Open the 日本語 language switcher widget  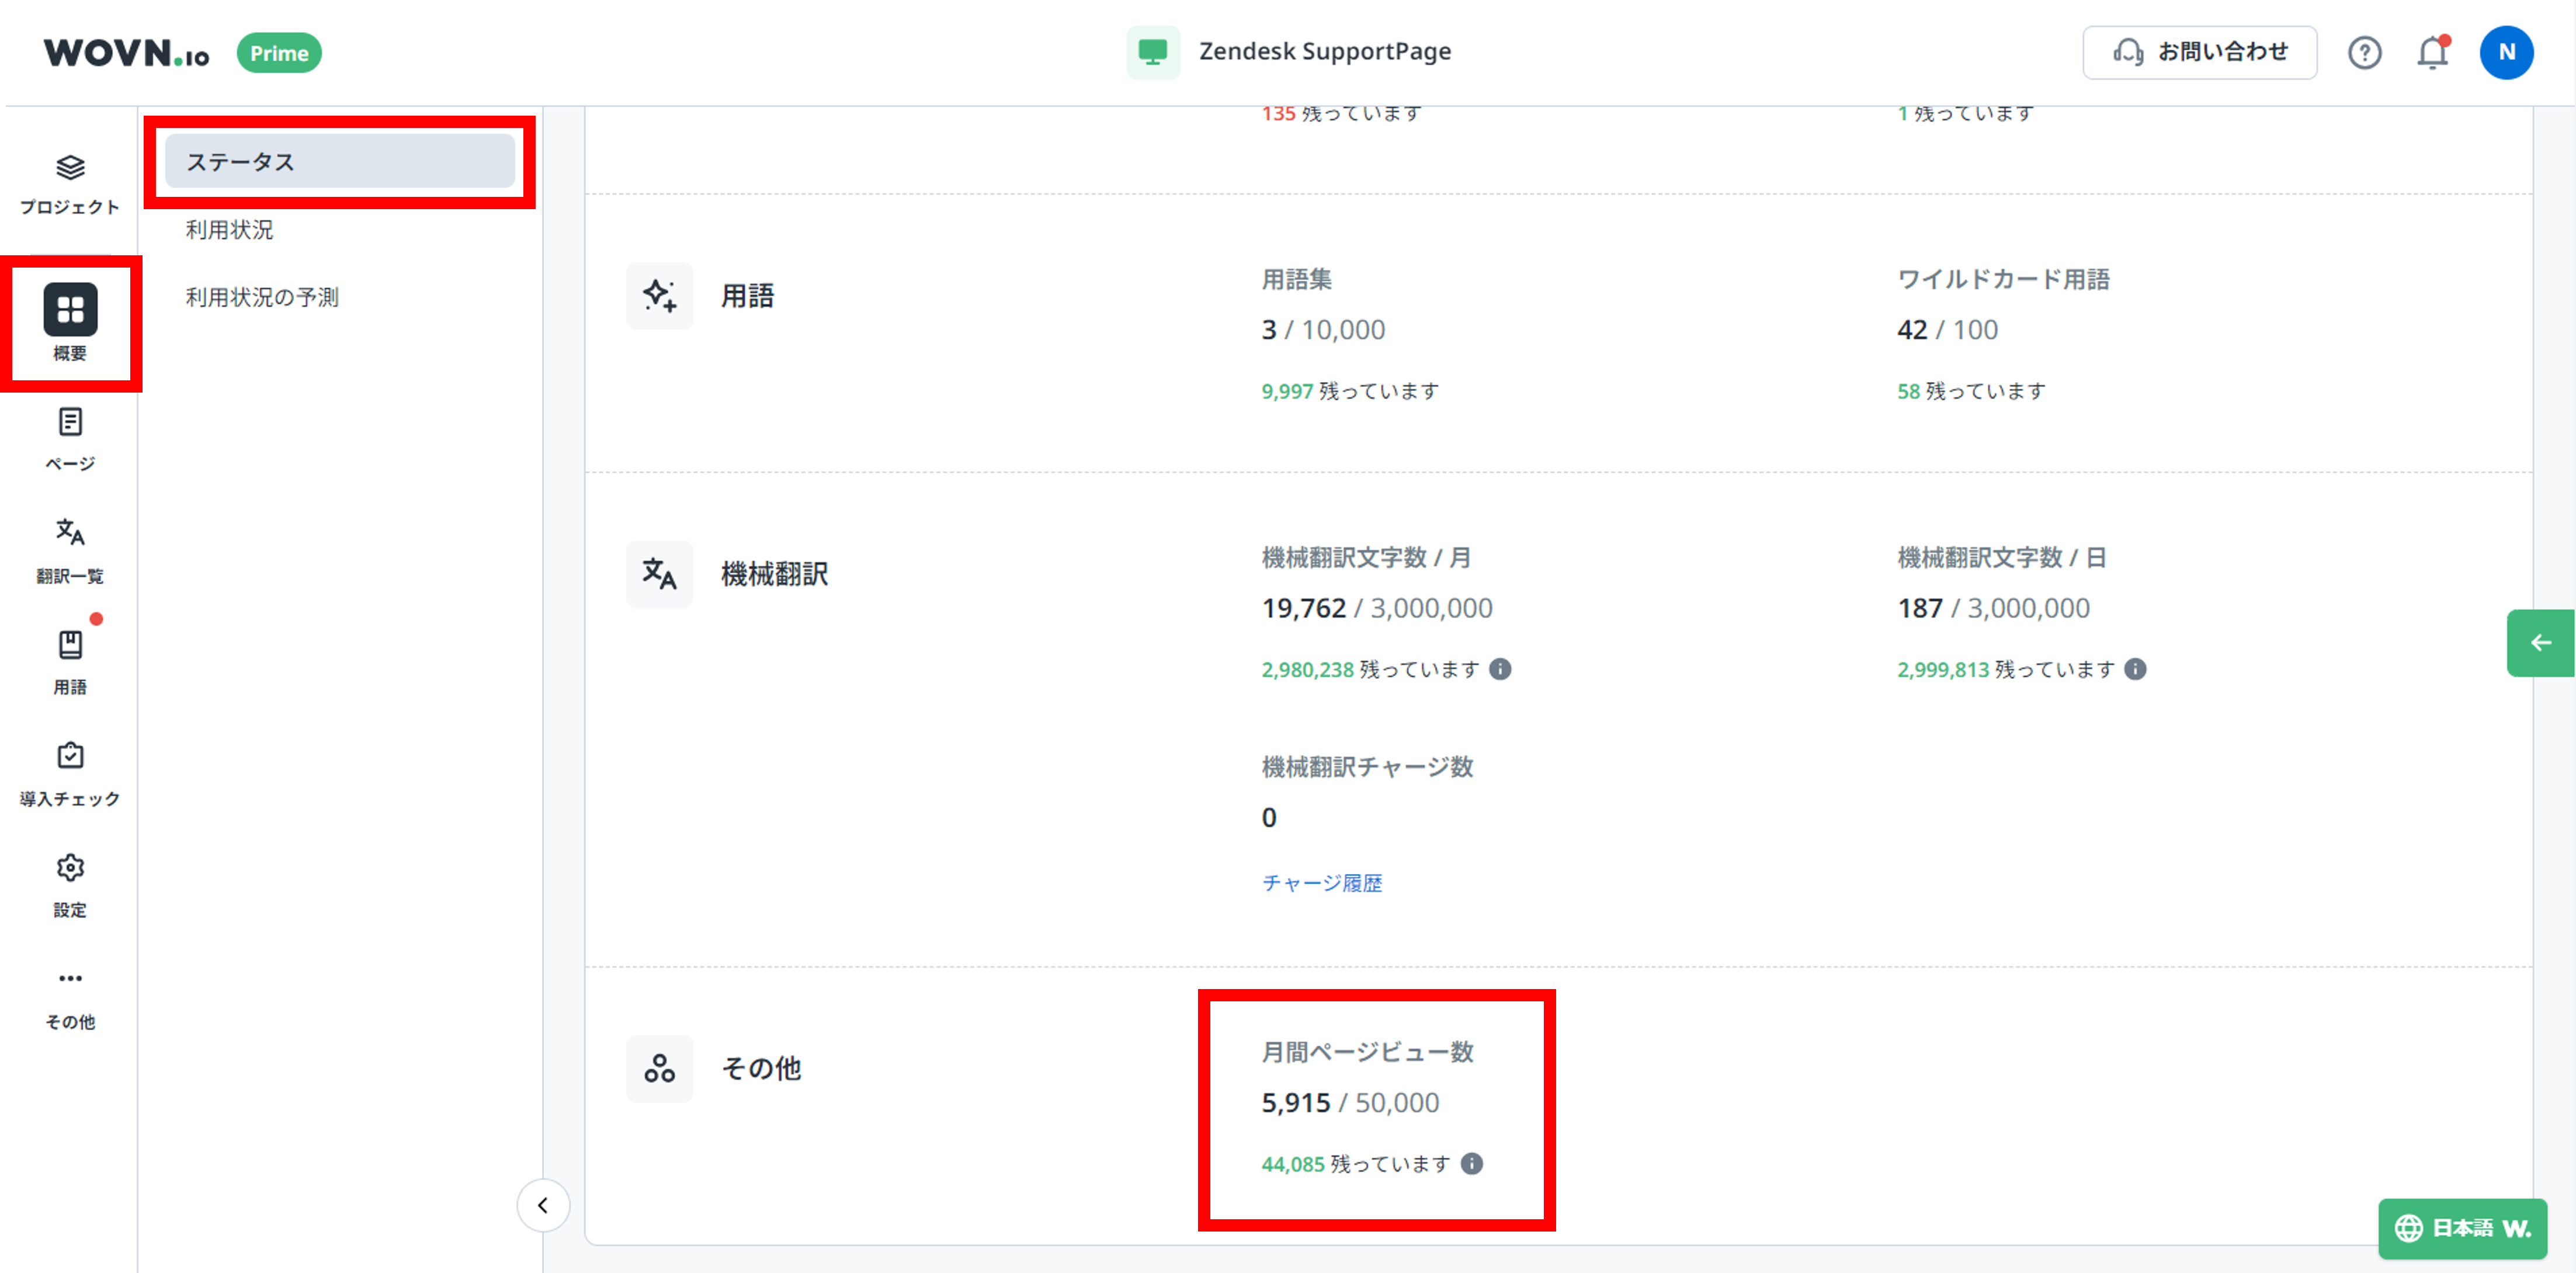[2461, 1227]
